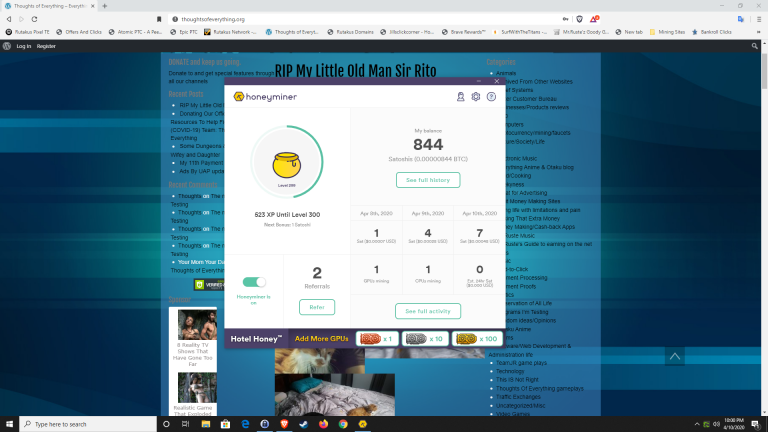Open notification center icon
Image resolution: width=768 pixels, height=432 pixels.
click(756, 424)
